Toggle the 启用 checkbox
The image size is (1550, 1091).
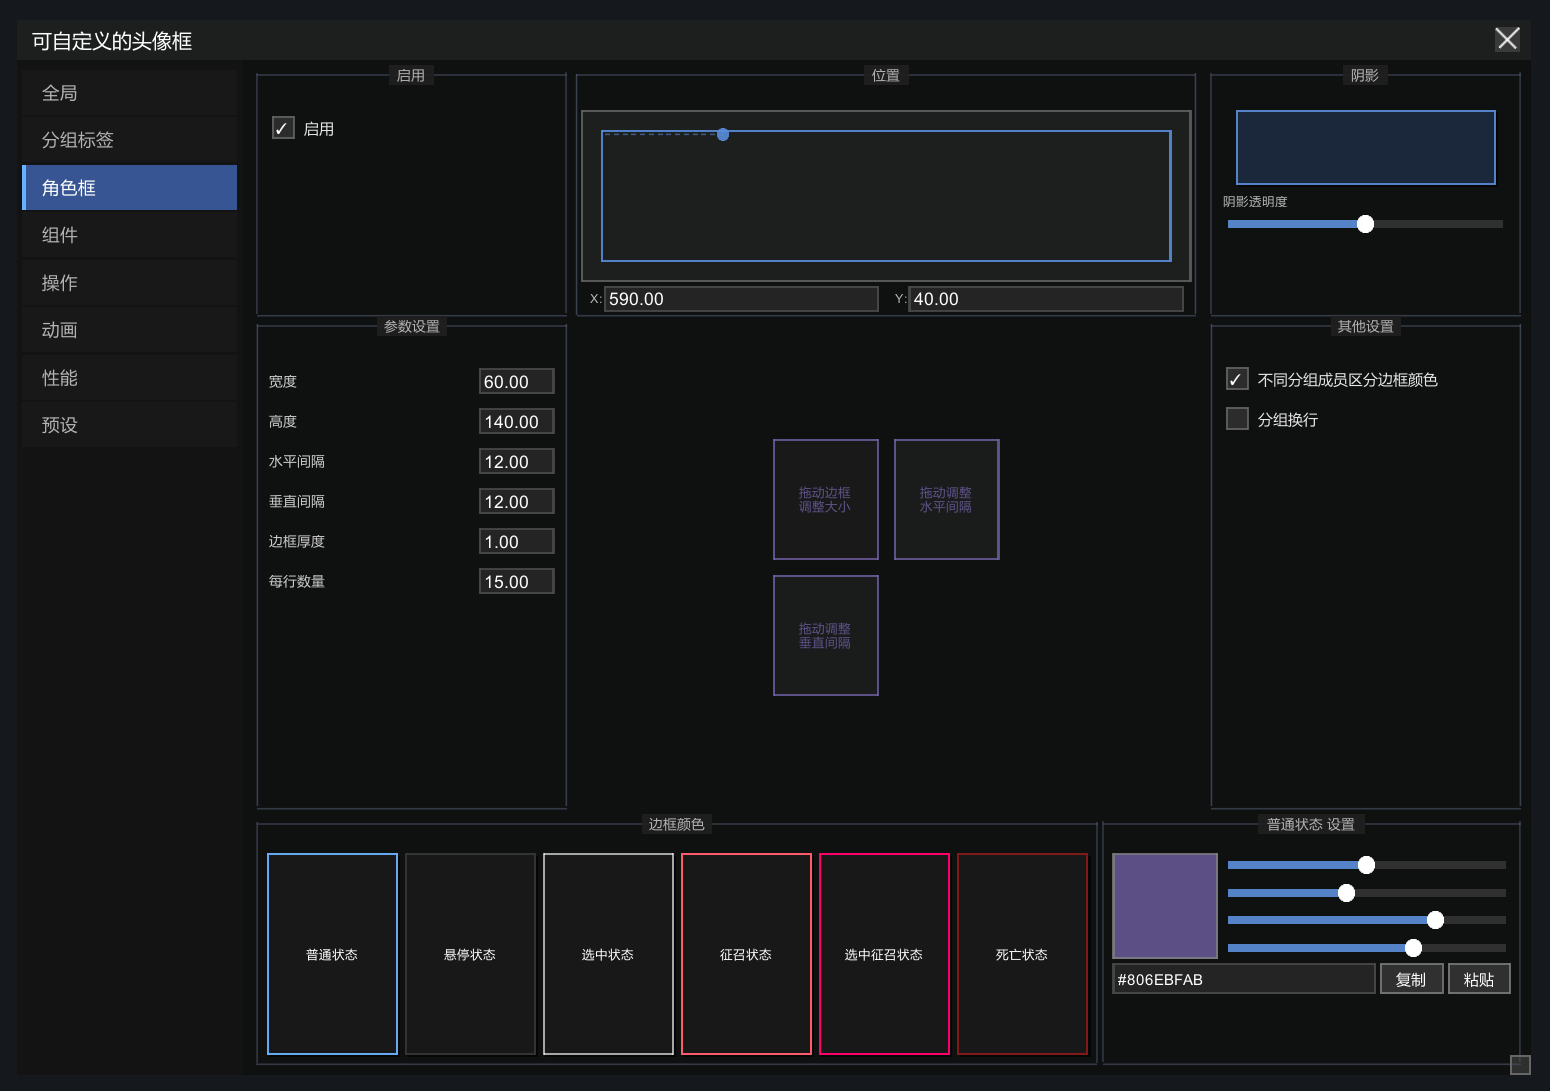[283, 128]
